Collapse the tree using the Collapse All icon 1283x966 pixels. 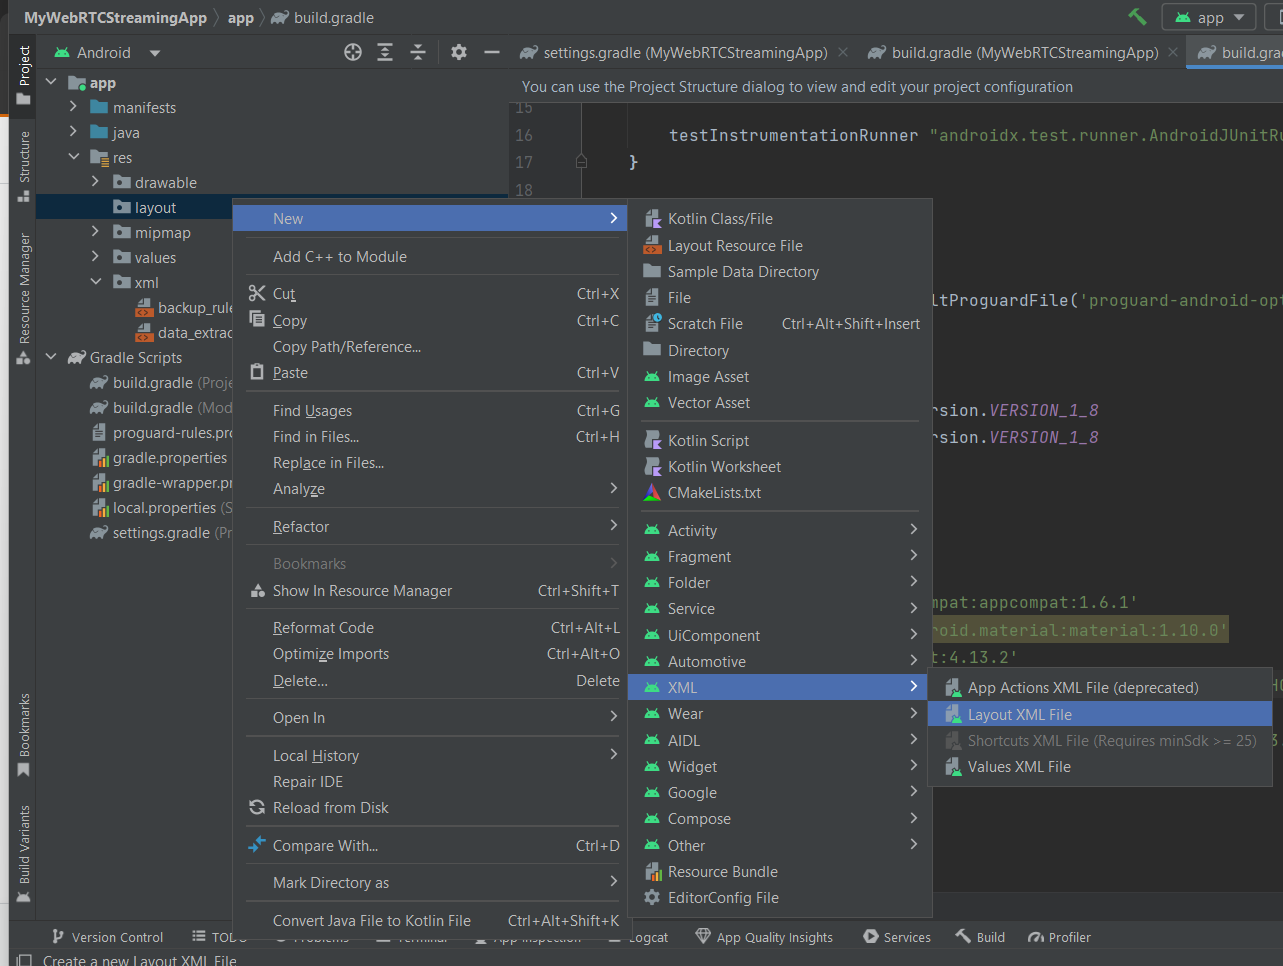[420, 52]
